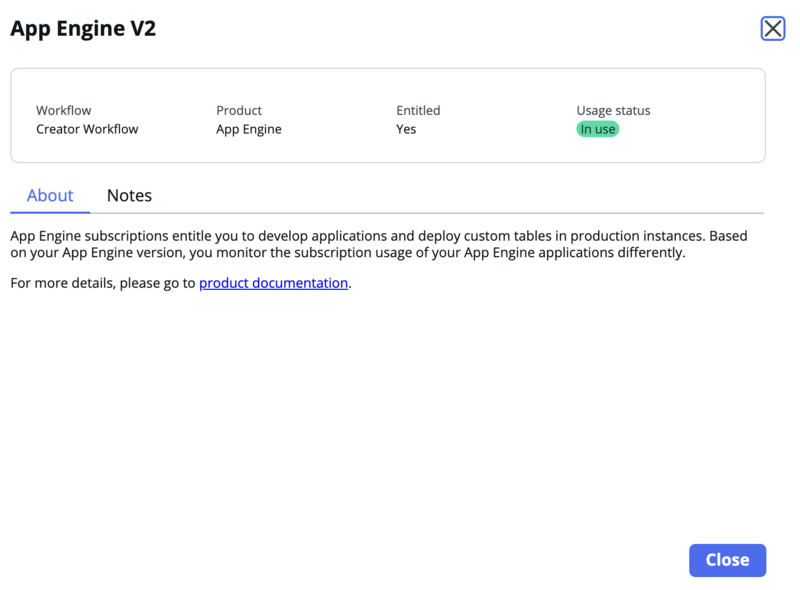
Task: Click the App Engine subscriptions description paragraph
Action: pyautogui.click(x=379, y=244)
